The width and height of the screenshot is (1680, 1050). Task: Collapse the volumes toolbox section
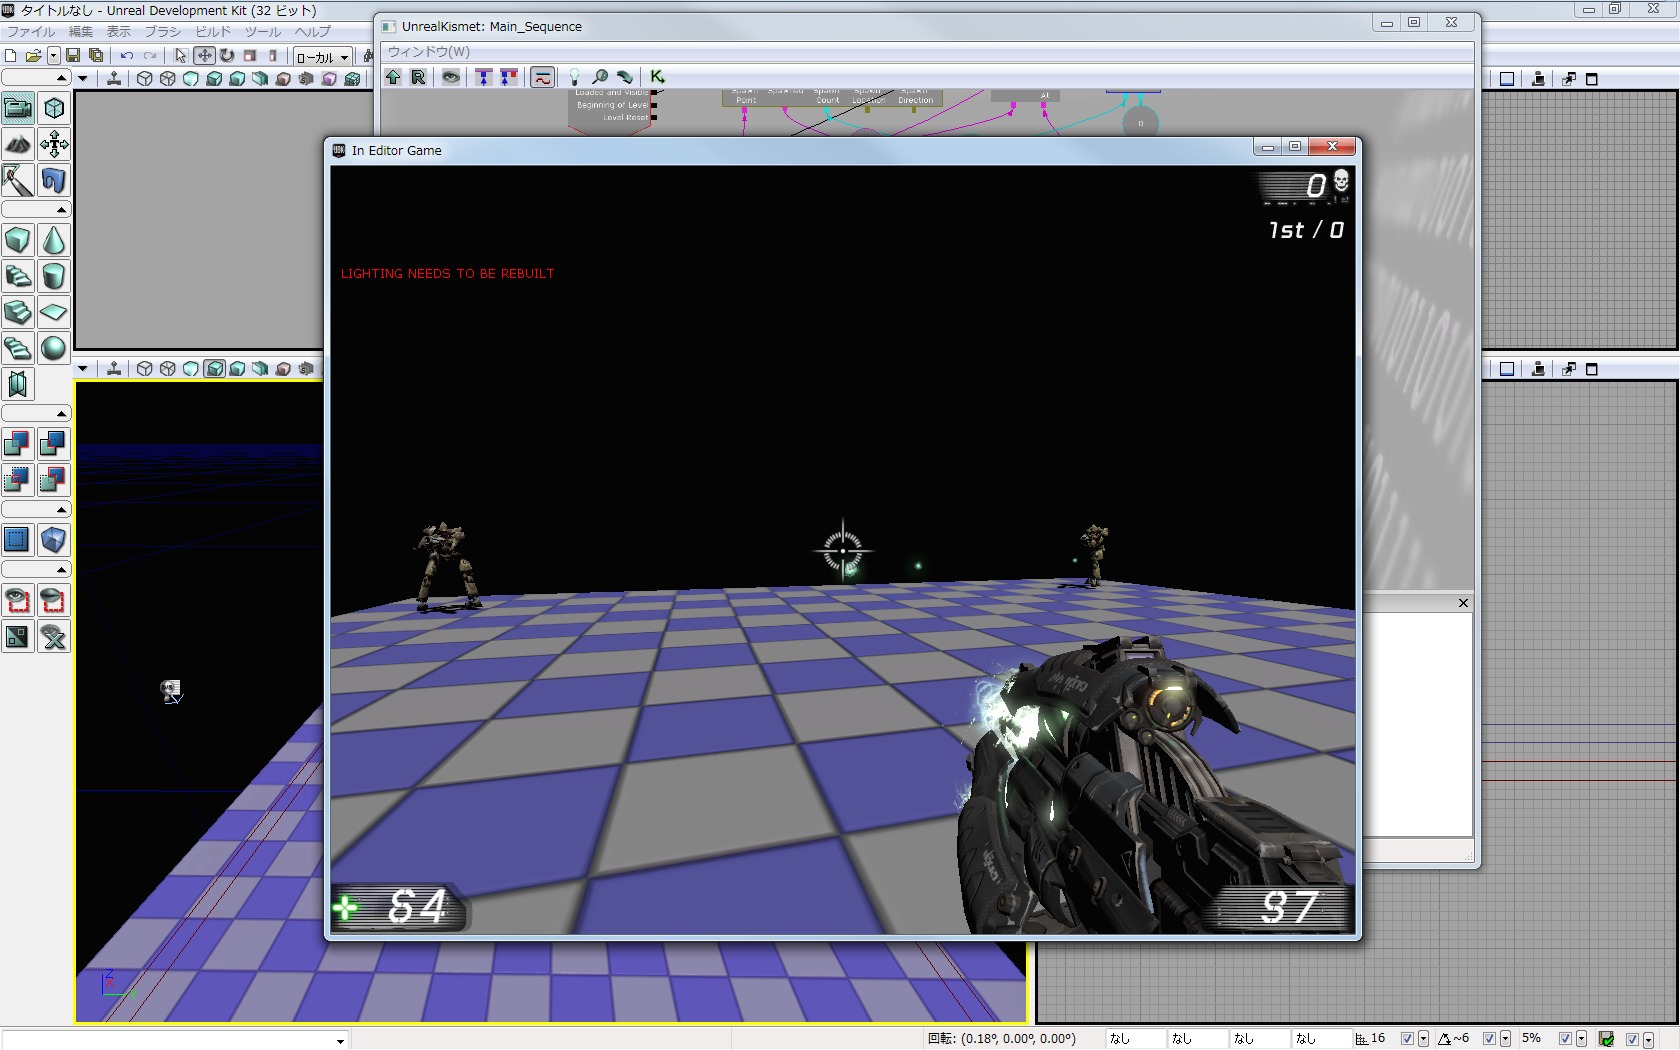point(35,510)
